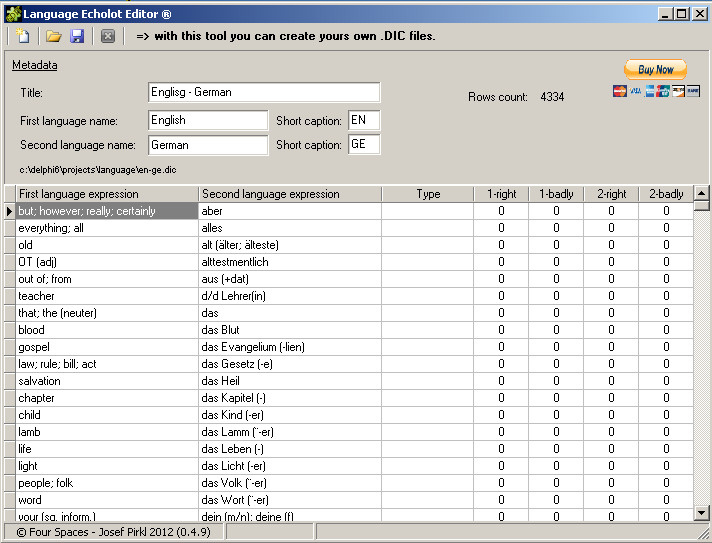
Task: Select the 'das Evangelium (-lien)' cell
Action: coord(290,347)
